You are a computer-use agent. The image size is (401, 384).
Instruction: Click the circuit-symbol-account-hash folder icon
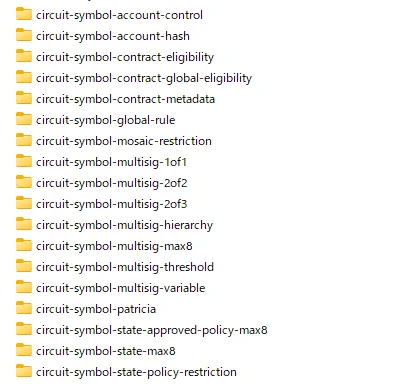pos(24,35)
